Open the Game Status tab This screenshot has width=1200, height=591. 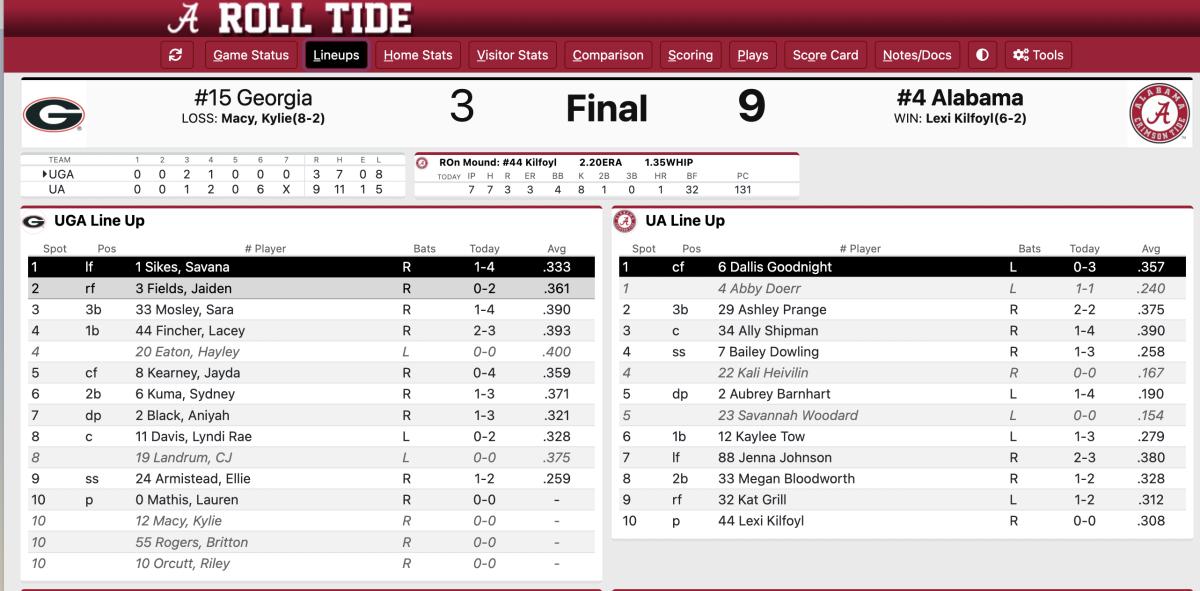point(250,55)
